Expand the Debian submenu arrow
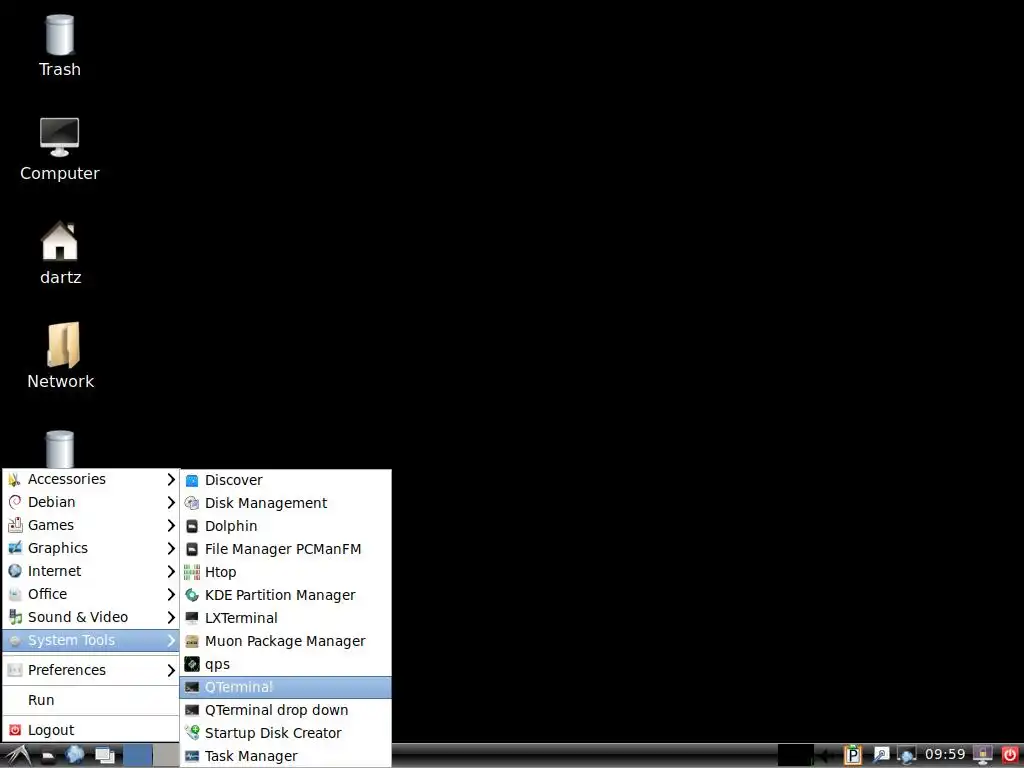Viewport: 1024px width, 768px height. [171, 502]
